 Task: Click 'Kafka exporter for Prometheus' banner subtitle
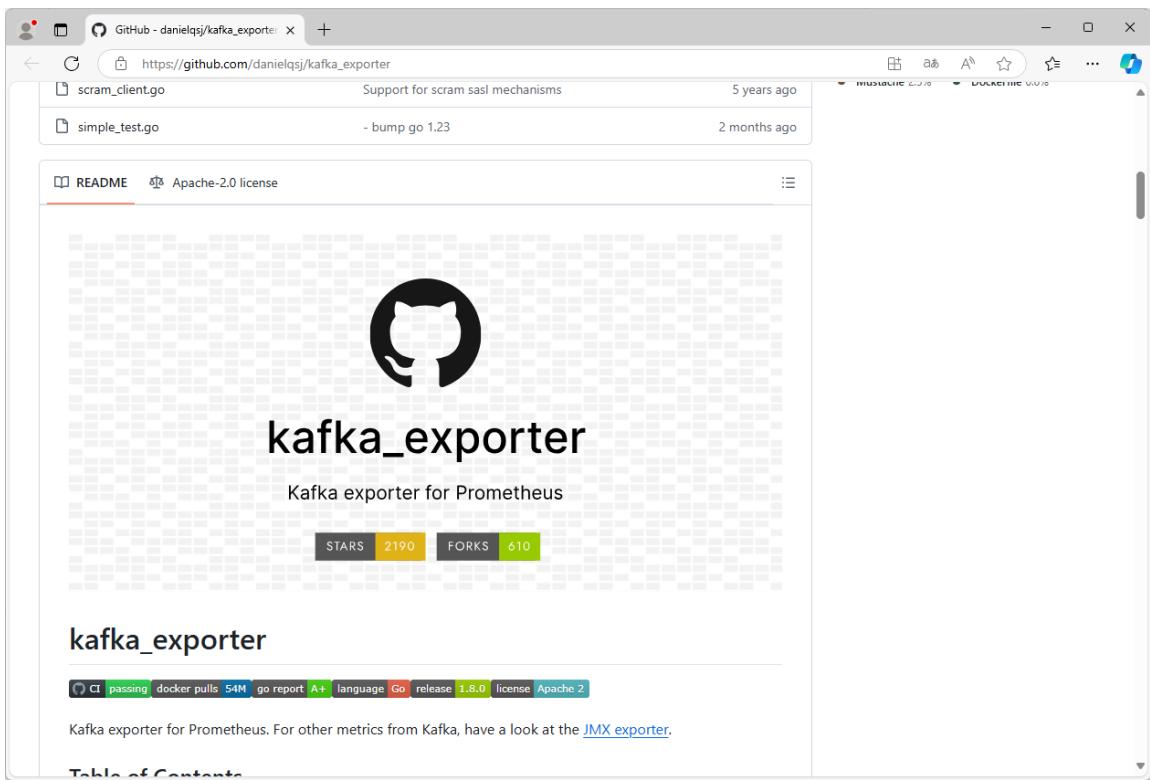[x=425, y=493]
